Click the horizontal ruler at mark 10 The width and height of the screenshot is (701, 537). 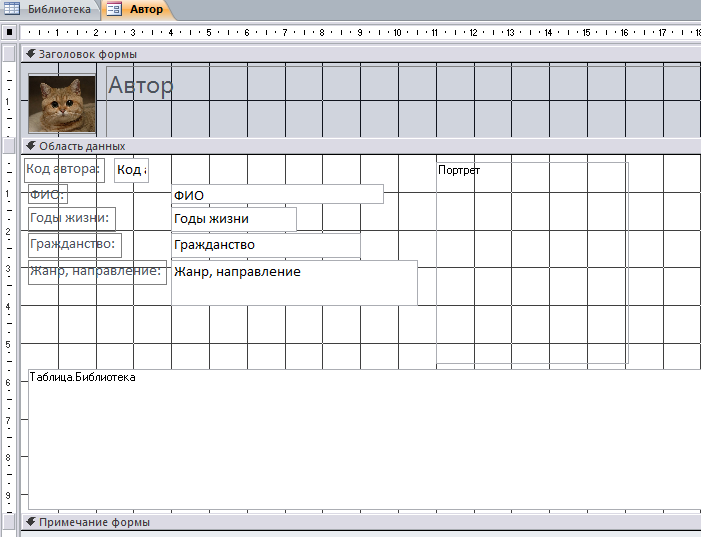397,32
